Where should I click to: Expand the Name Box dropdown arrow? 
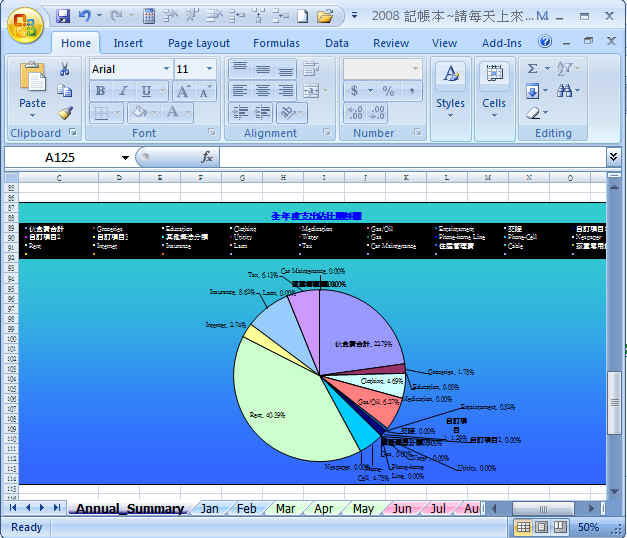pyautogui.click(x=125, y=158)
